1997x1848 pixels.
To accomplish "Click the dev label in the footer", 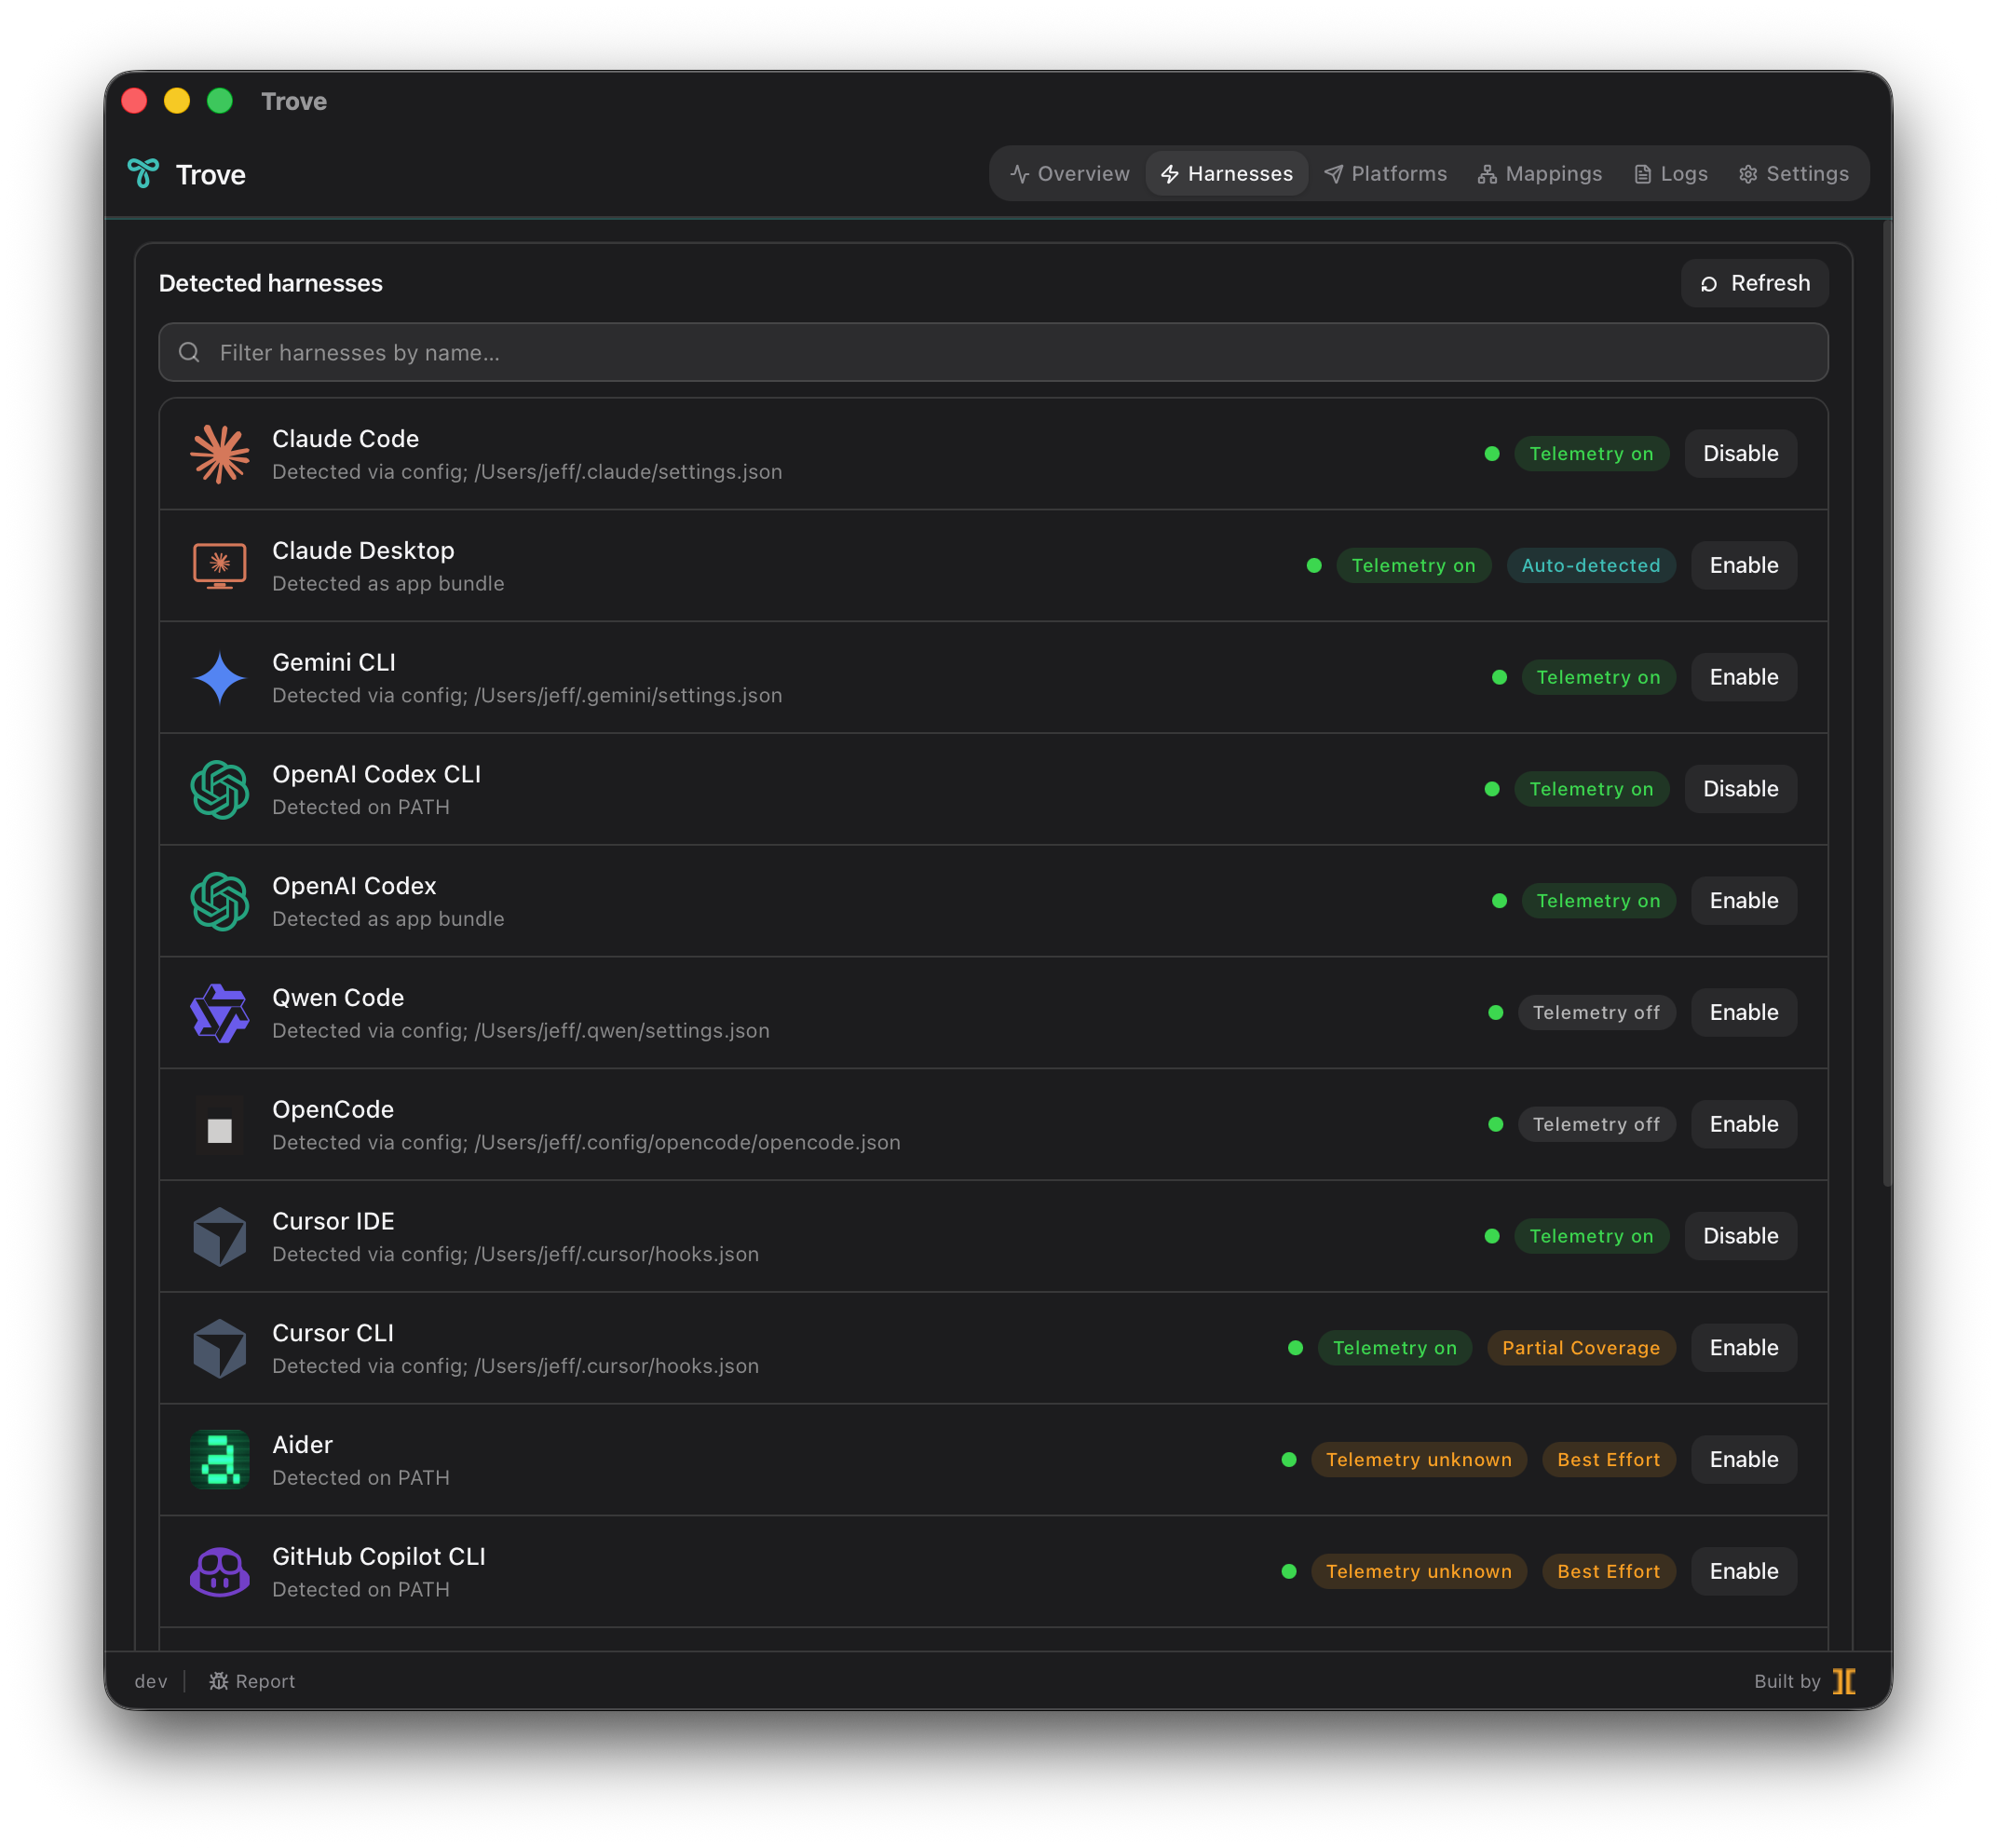I will point(151,1681).
